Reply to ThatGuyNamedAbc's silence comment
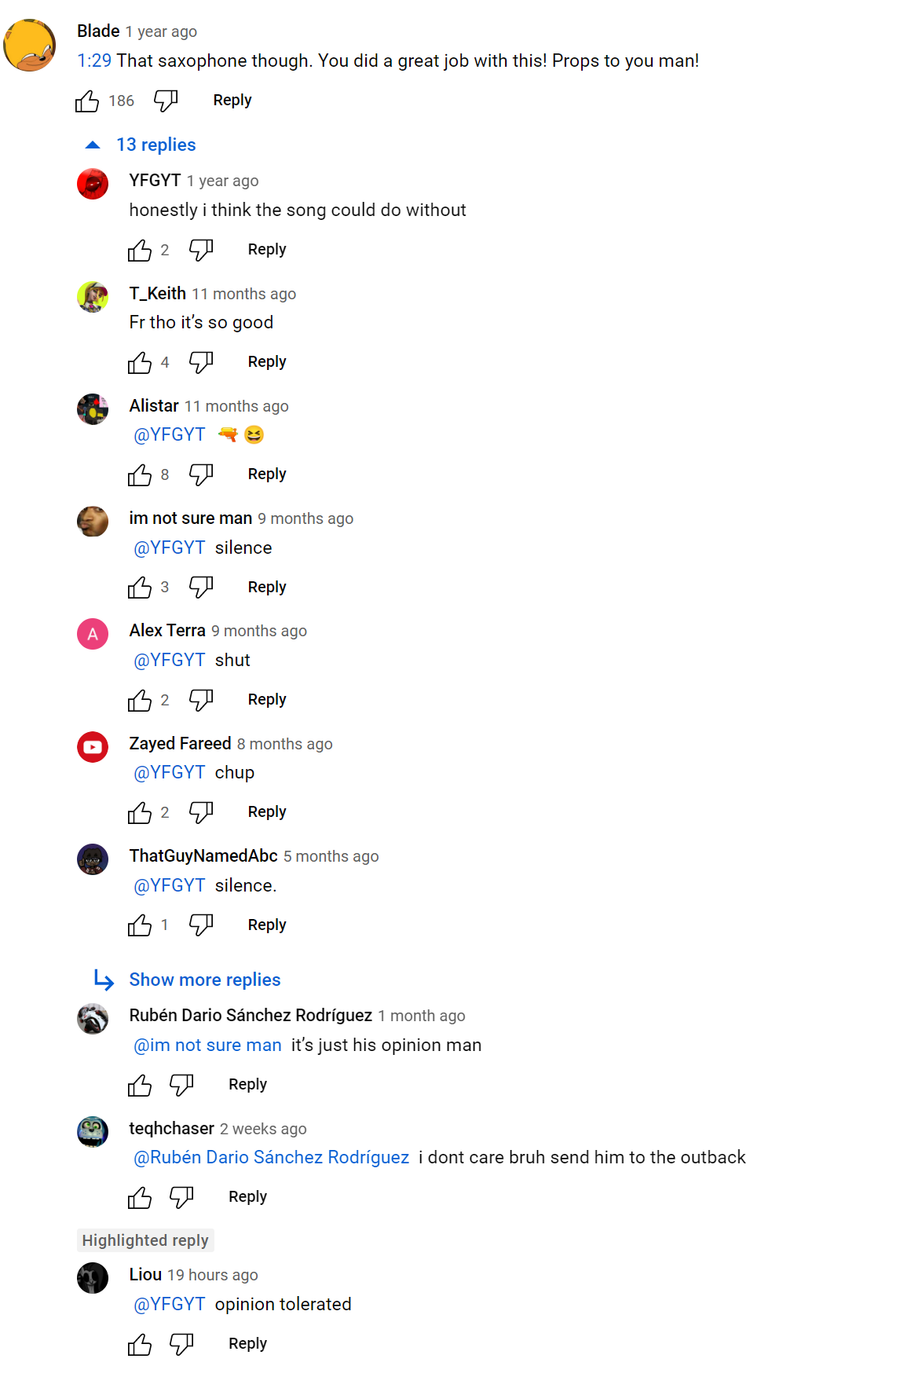 267,925
